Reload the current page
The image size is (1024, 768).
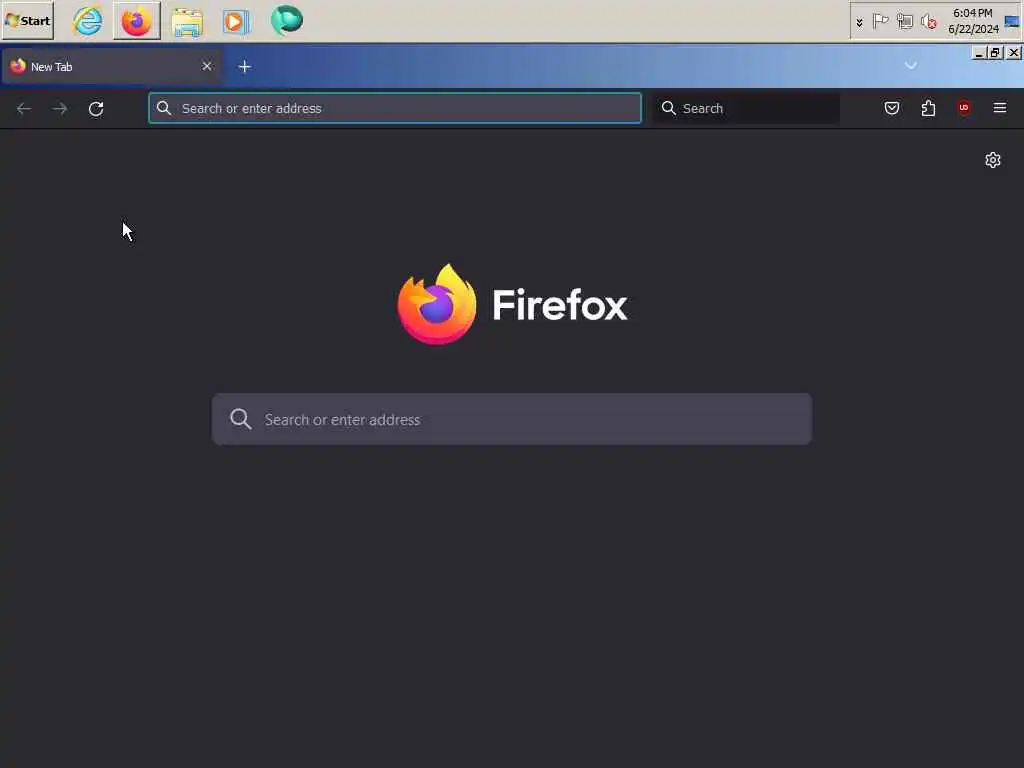pos(96,108)
